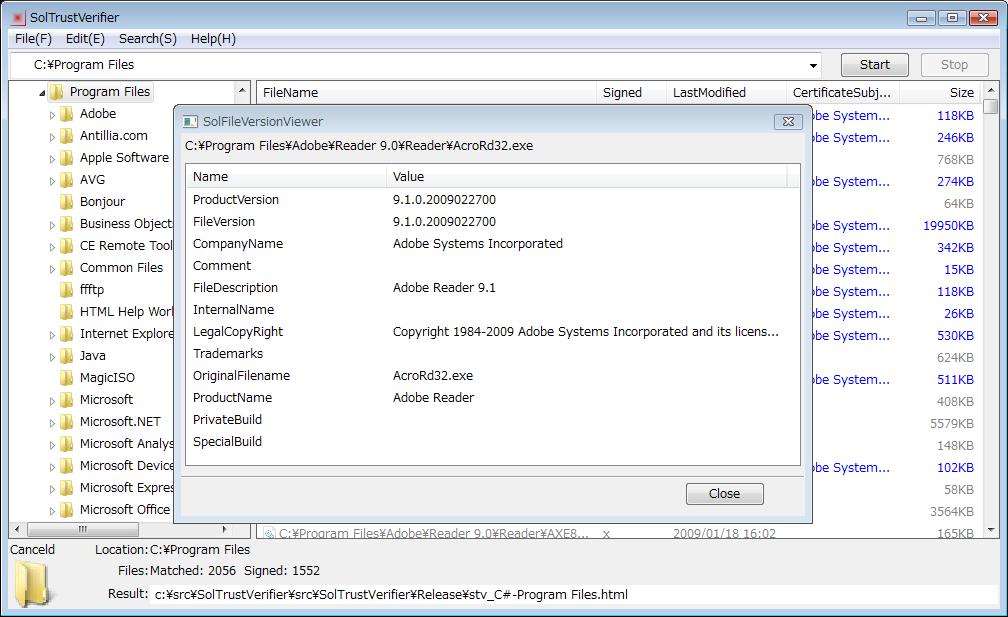Viewport: 1008px width, 617px height.
Task: Click the Microsoft Device folder icon
Action: click(67, 466)
